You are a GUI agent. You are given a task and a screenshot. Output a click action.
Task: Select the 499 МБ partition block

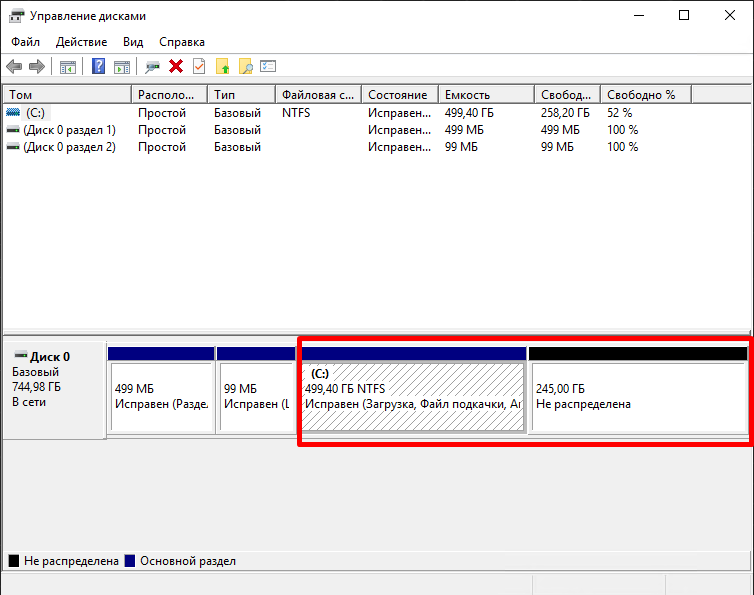[x=160, y=397]
